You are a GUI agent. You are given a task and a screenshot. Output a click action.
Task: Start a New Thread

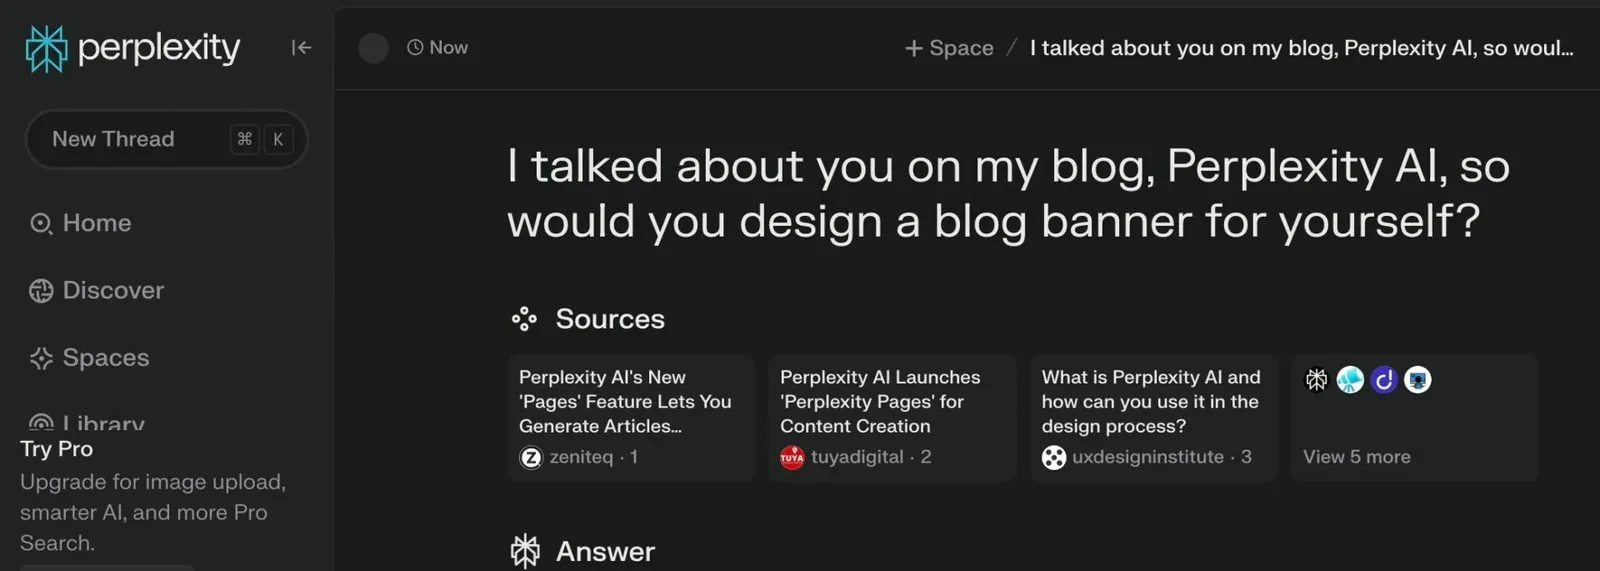pyautogui.click(x=166, y=139)
